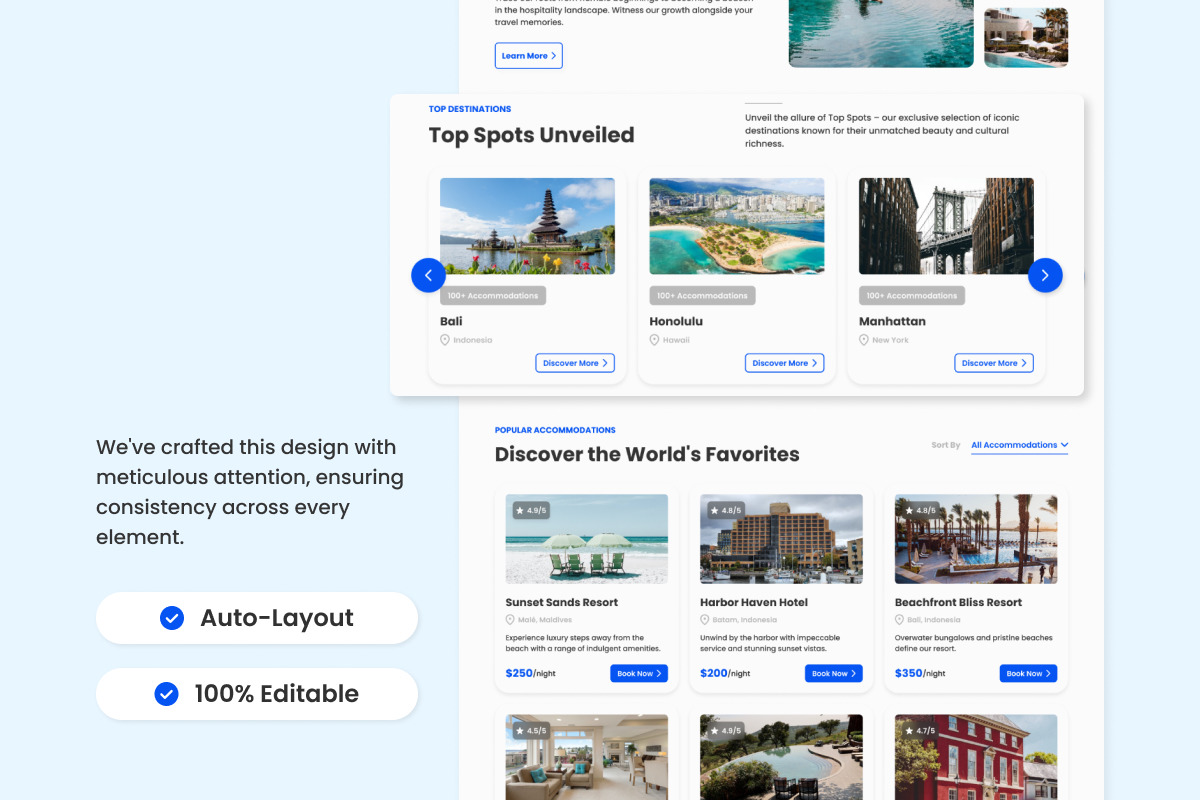Click the Learn More button
This screenshot has width=1200, height=800.
528,55
